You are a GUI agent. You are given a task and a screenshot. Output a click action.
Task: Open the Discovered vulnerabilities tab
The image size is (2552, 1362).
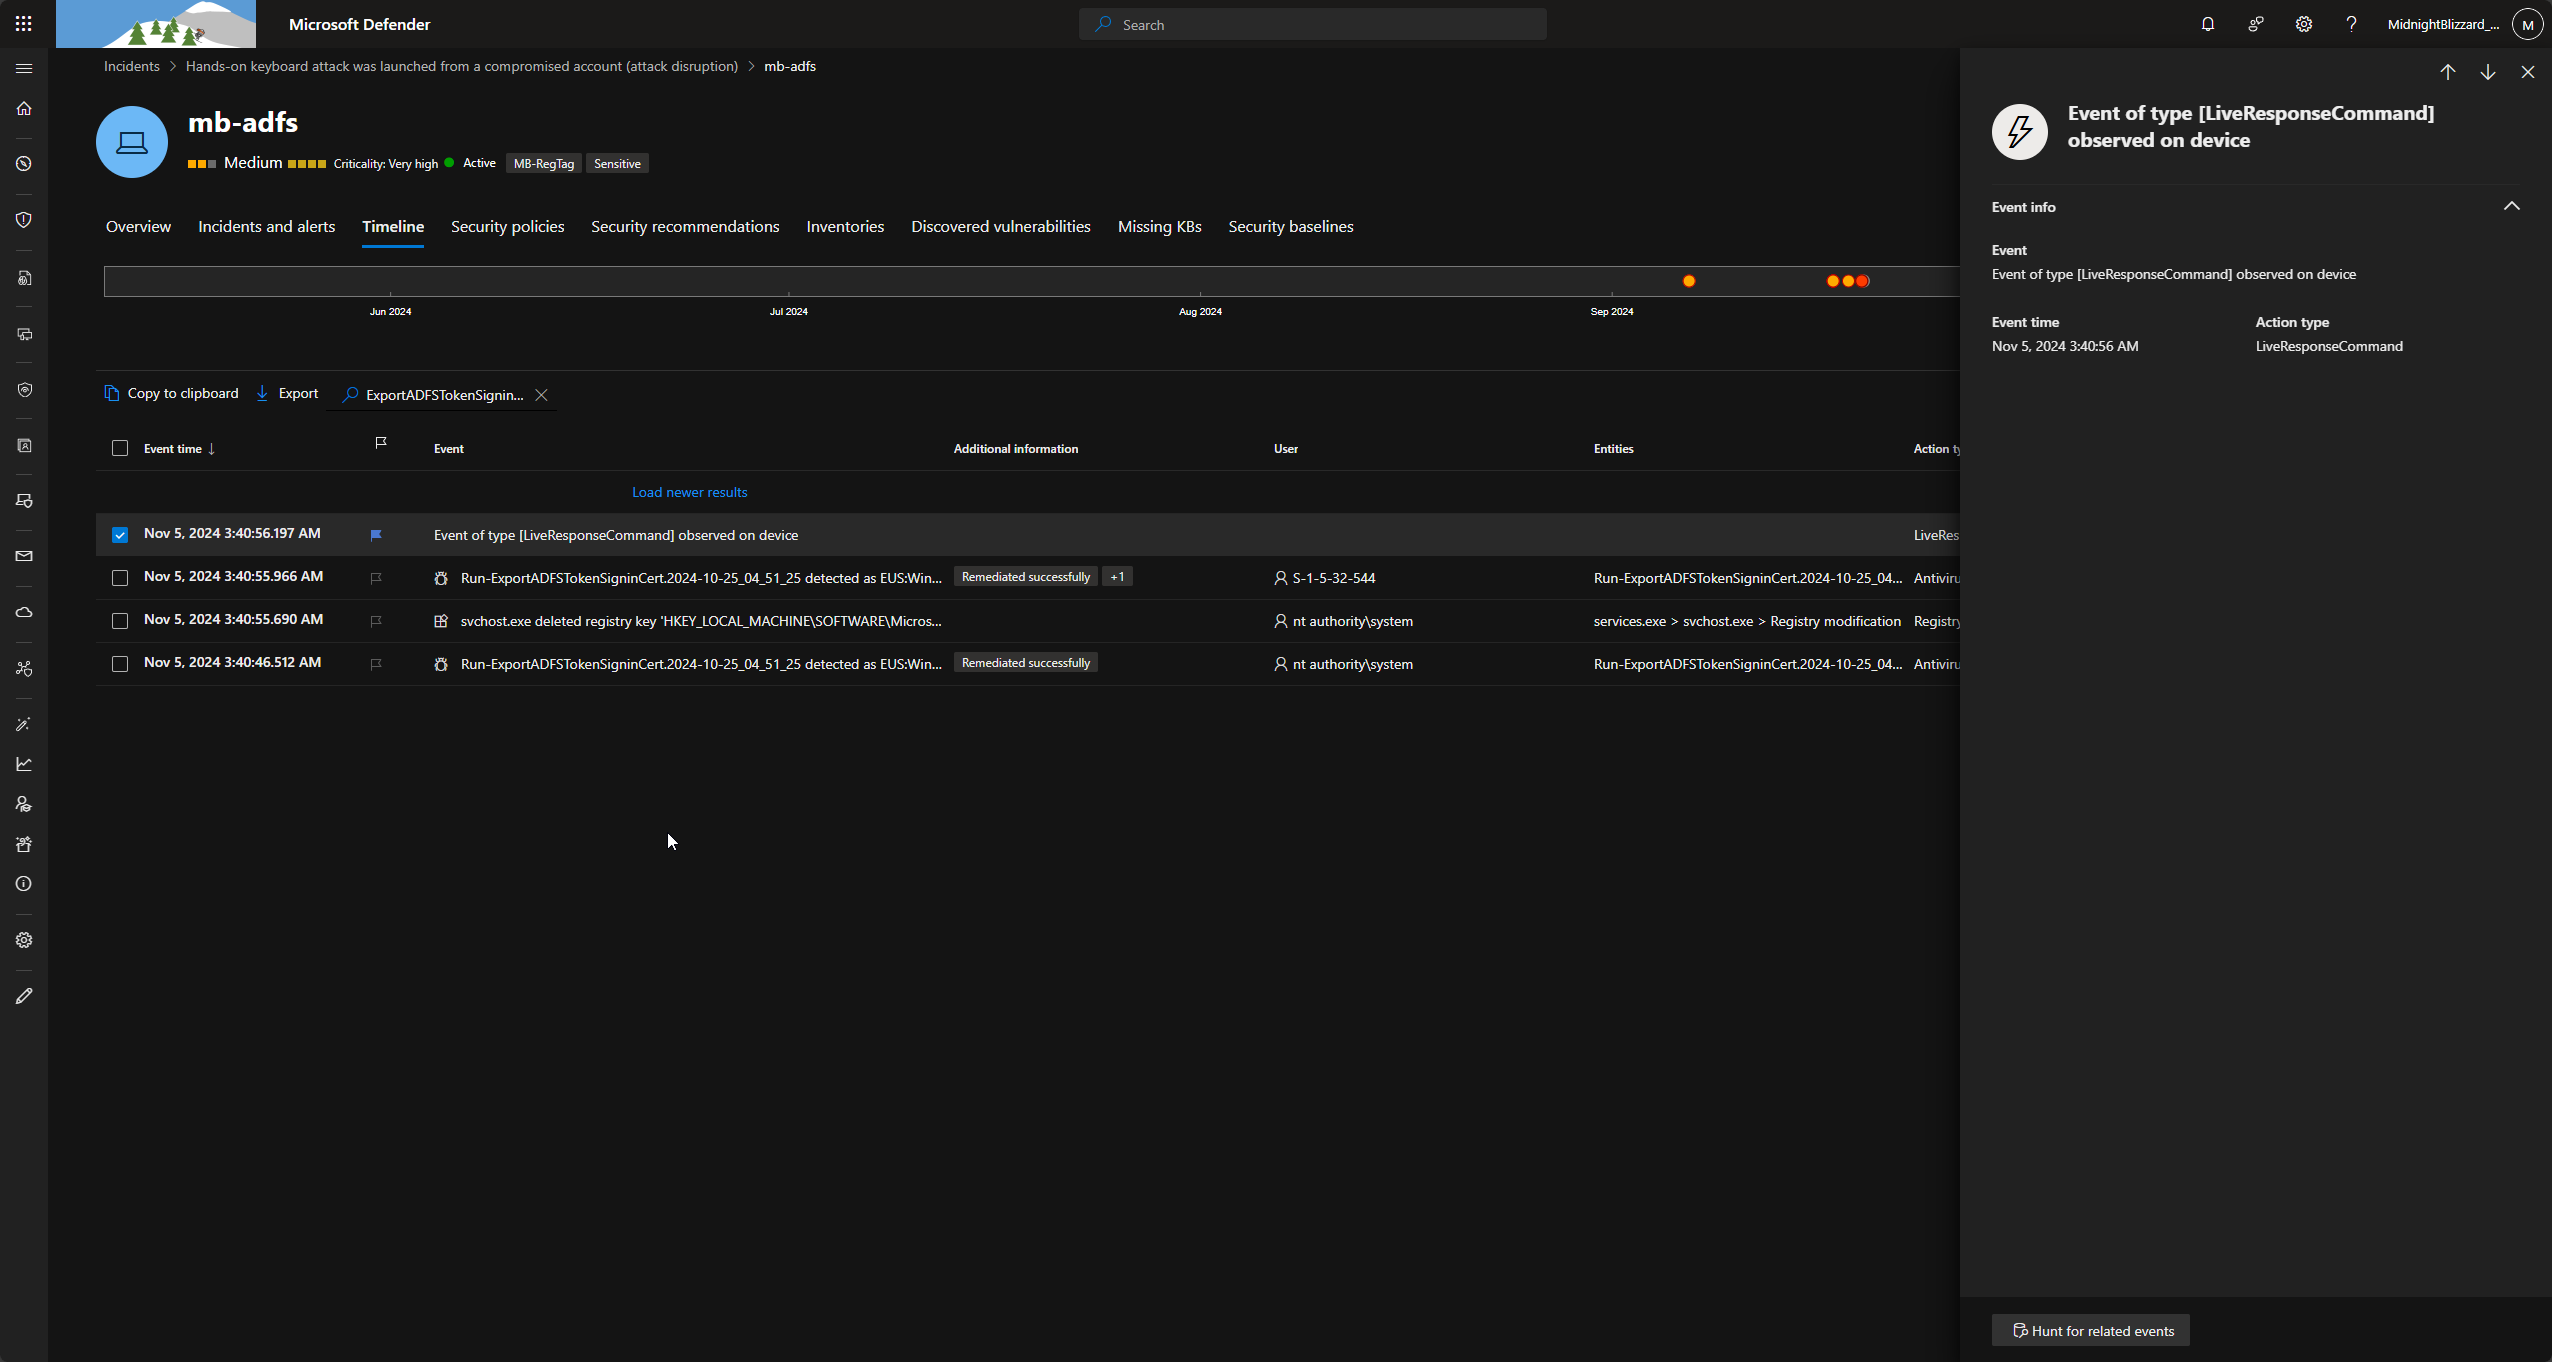(x=1000, y=227)
